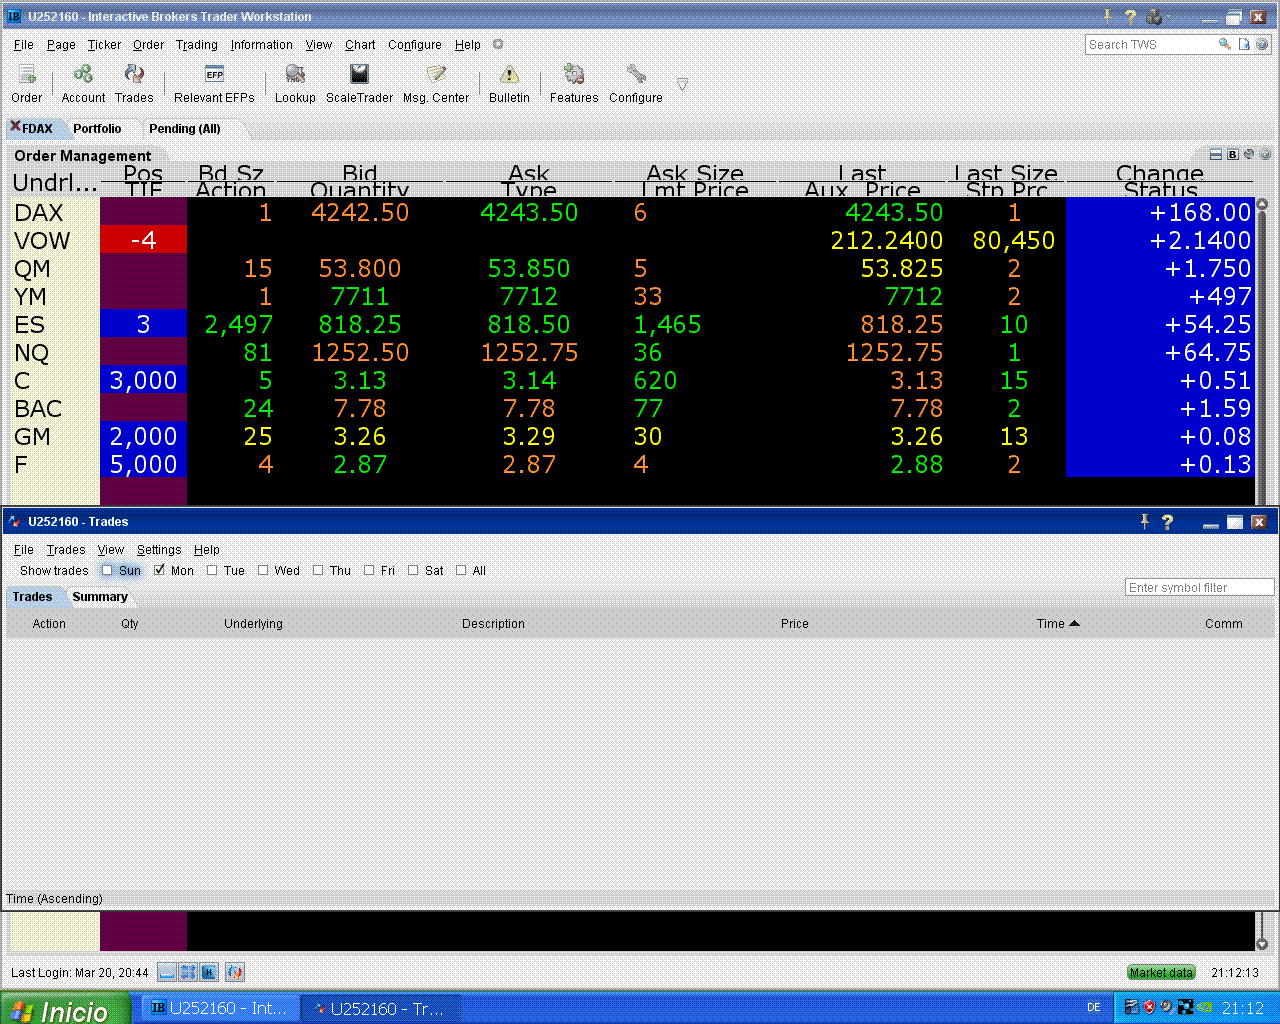Expand the toolbar overflow triangle
This screenshot has width=1280, height=1024.
pyautogui.click(x=682, y=85)
